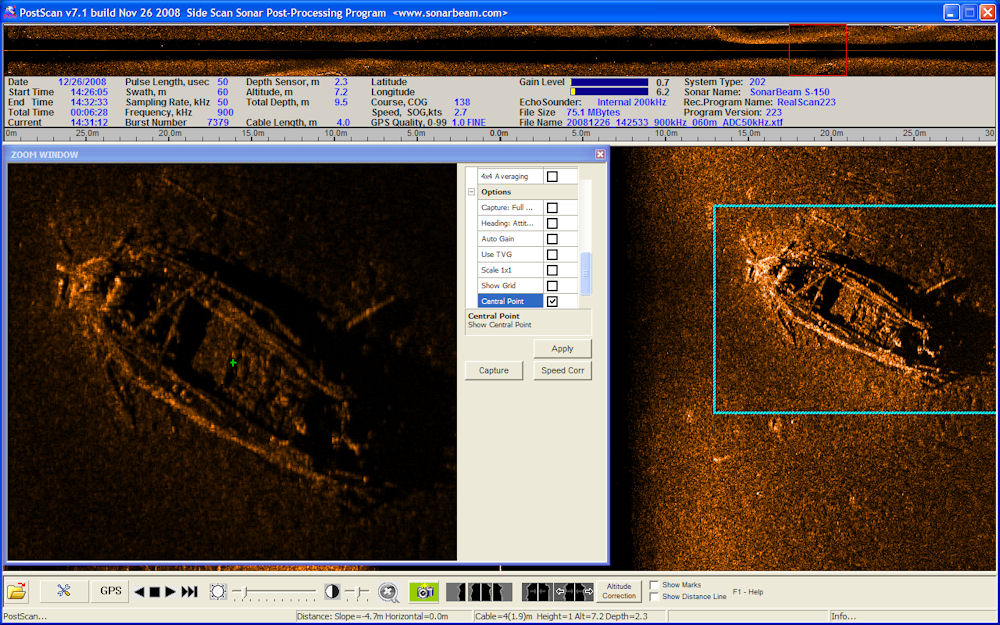Click the Speed Corr button

click(562, 371)
